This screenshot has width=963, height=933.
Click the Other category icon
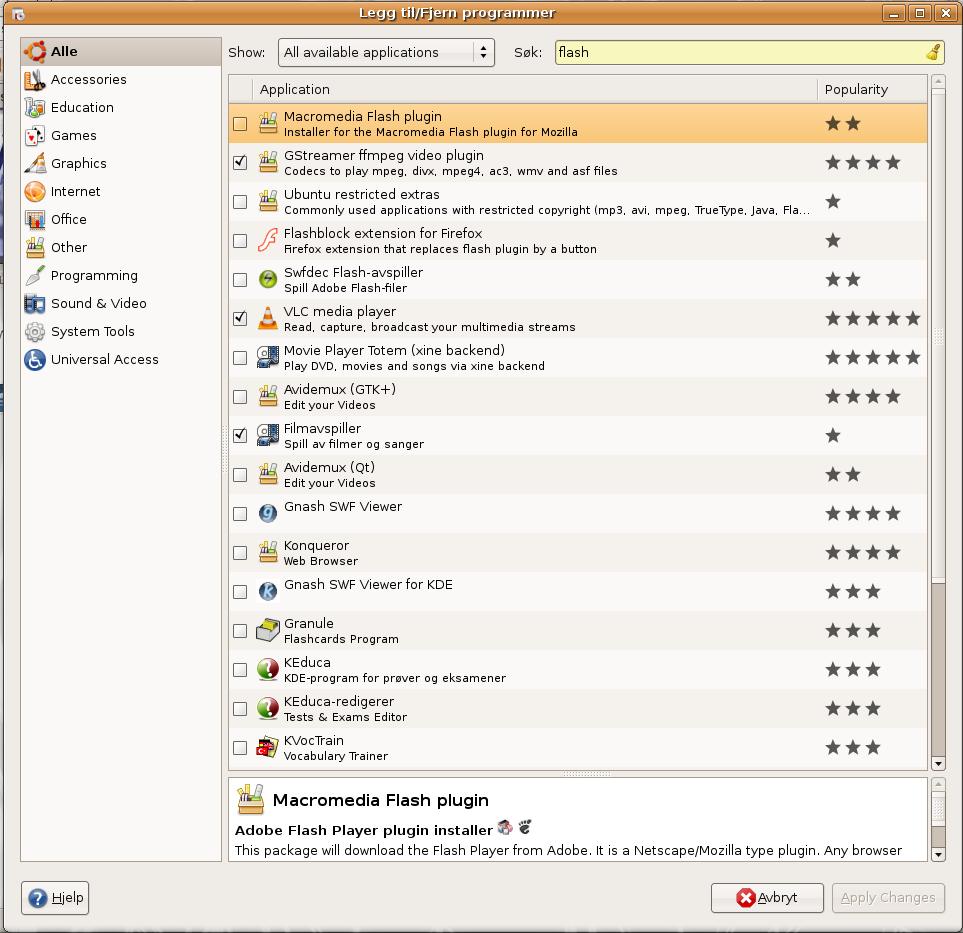(x=35, y=248)
